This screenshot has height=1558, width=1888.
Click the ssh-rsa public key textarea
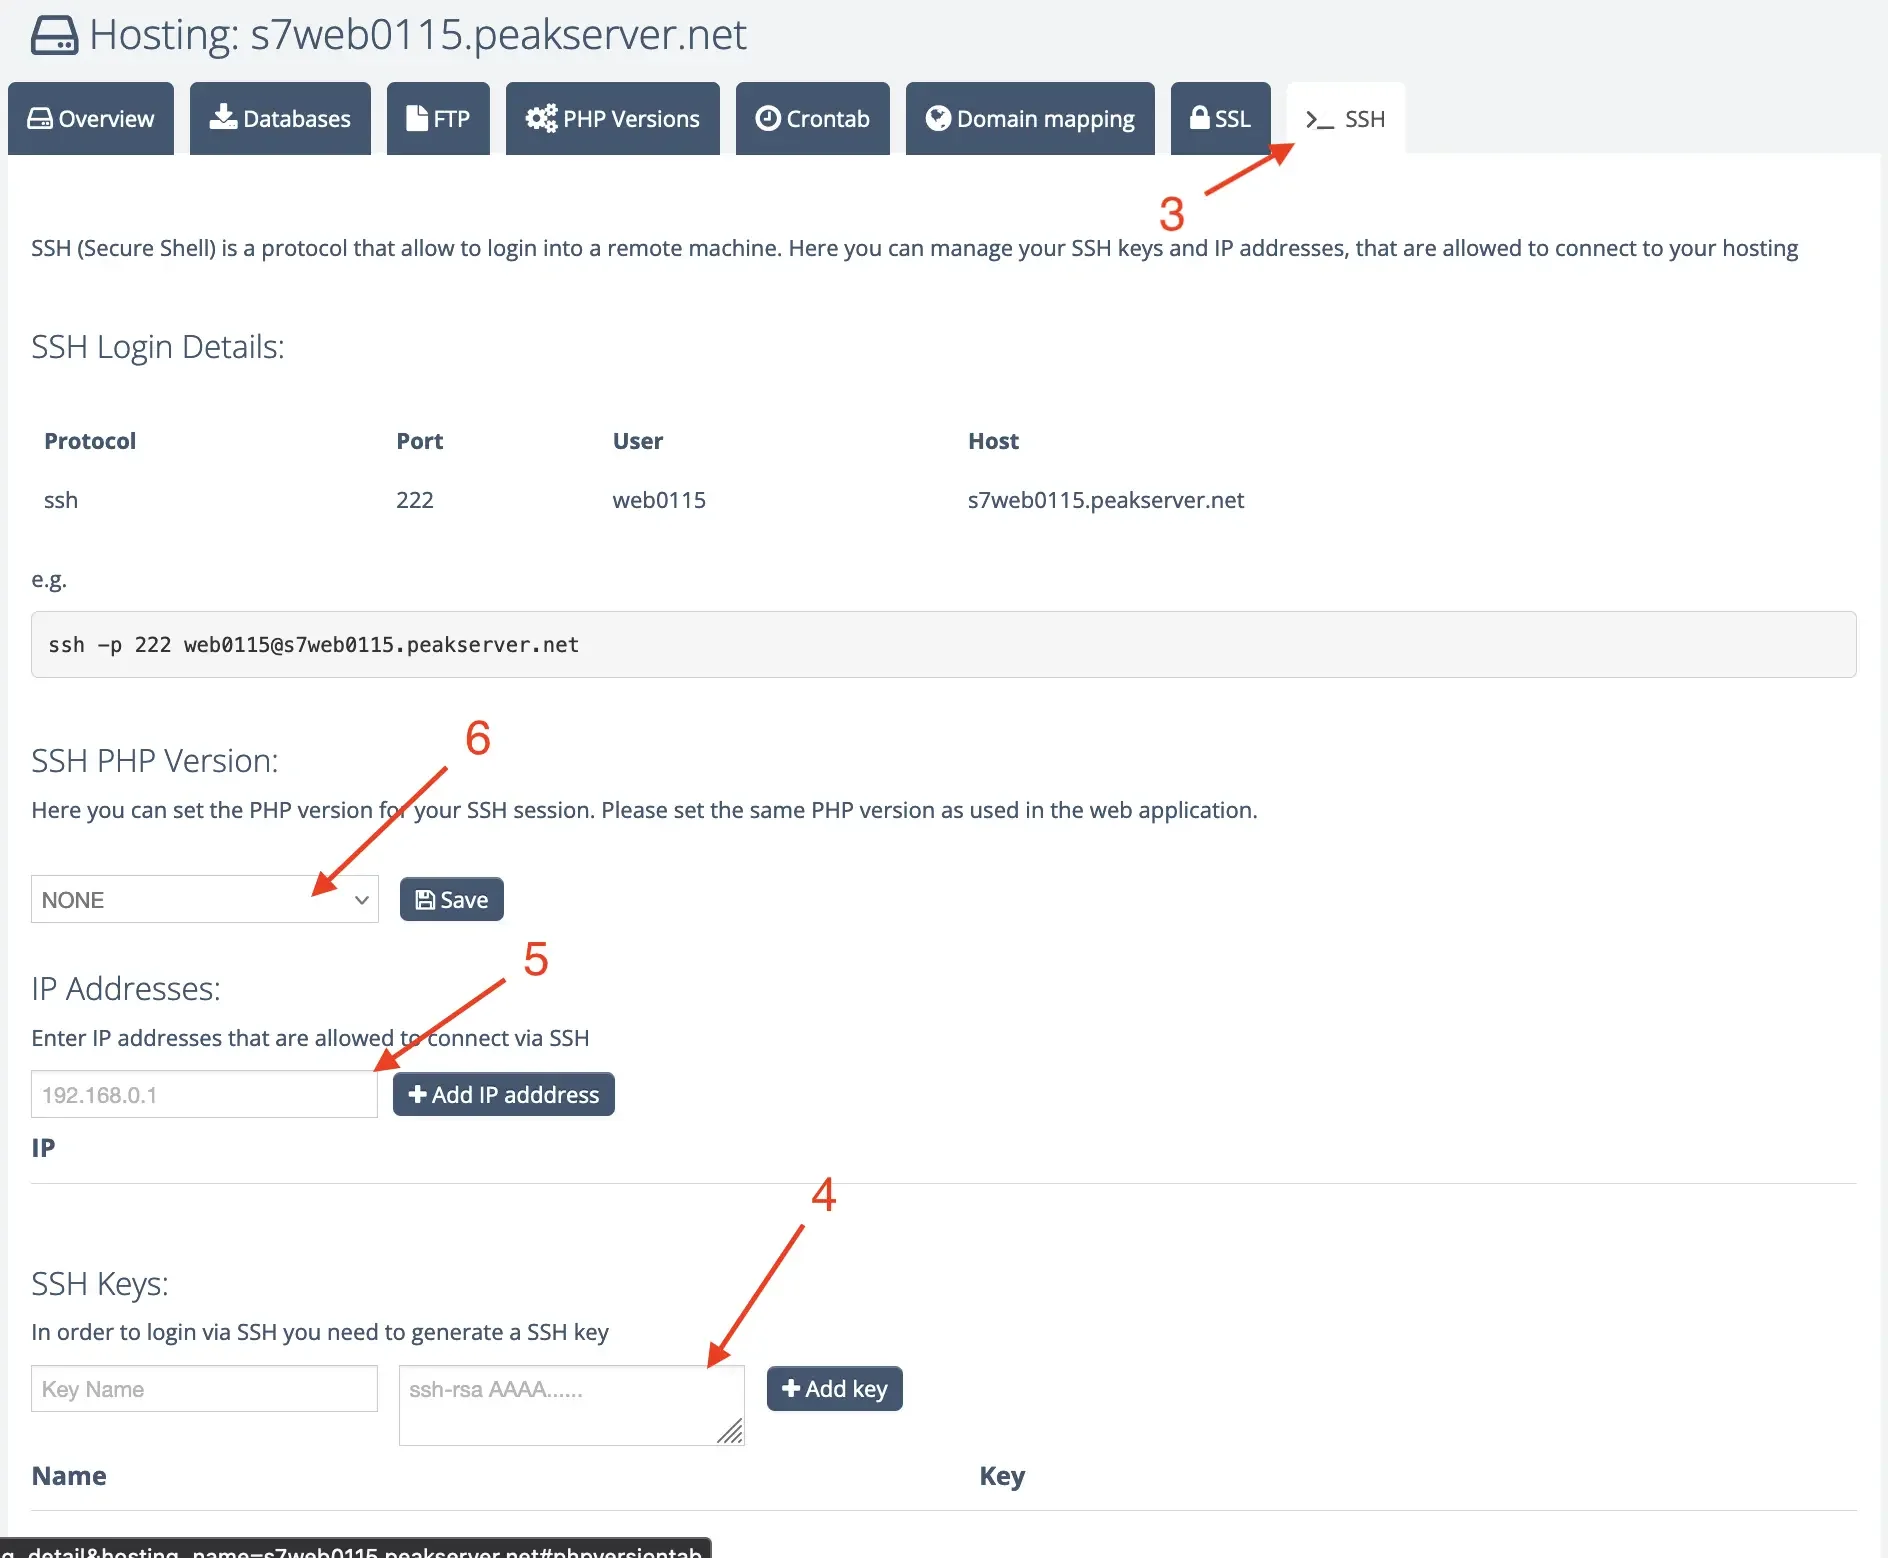click(x=560, y=1400)
